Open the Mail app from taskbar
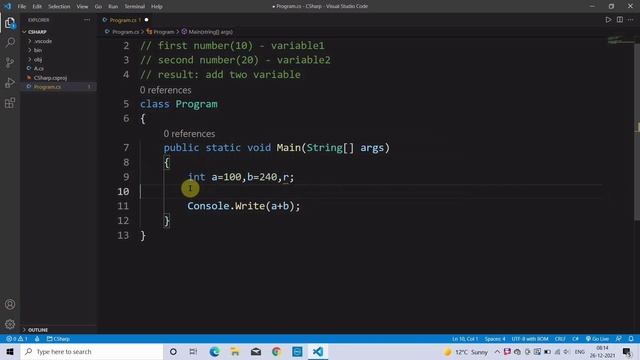The height and width of the screenshot is (360, 640). [x=256, y=351]
